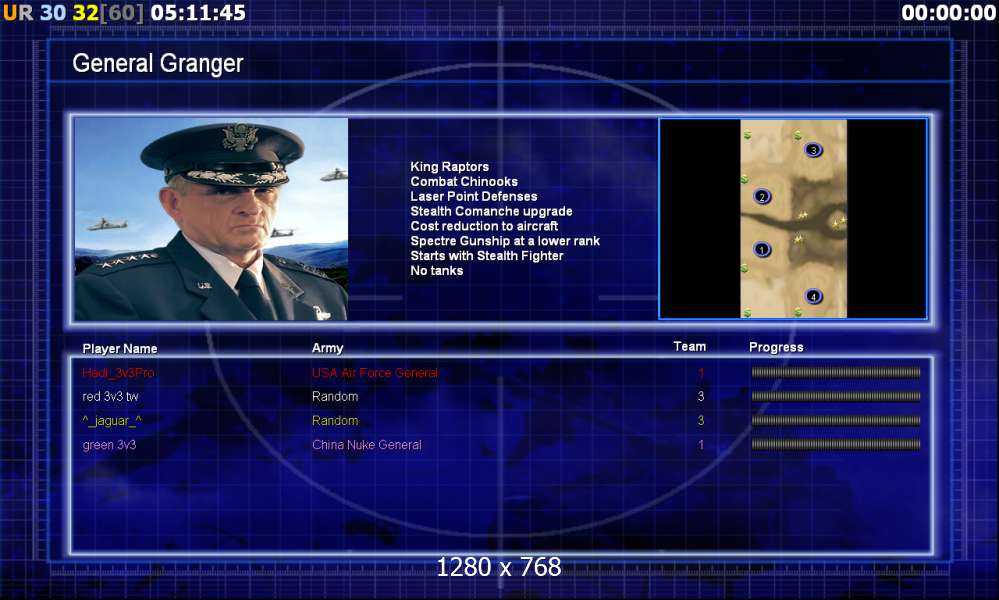Click green 3v3's loading progress bar
This screenshot has width=999, height=600.
click(836, 445)
